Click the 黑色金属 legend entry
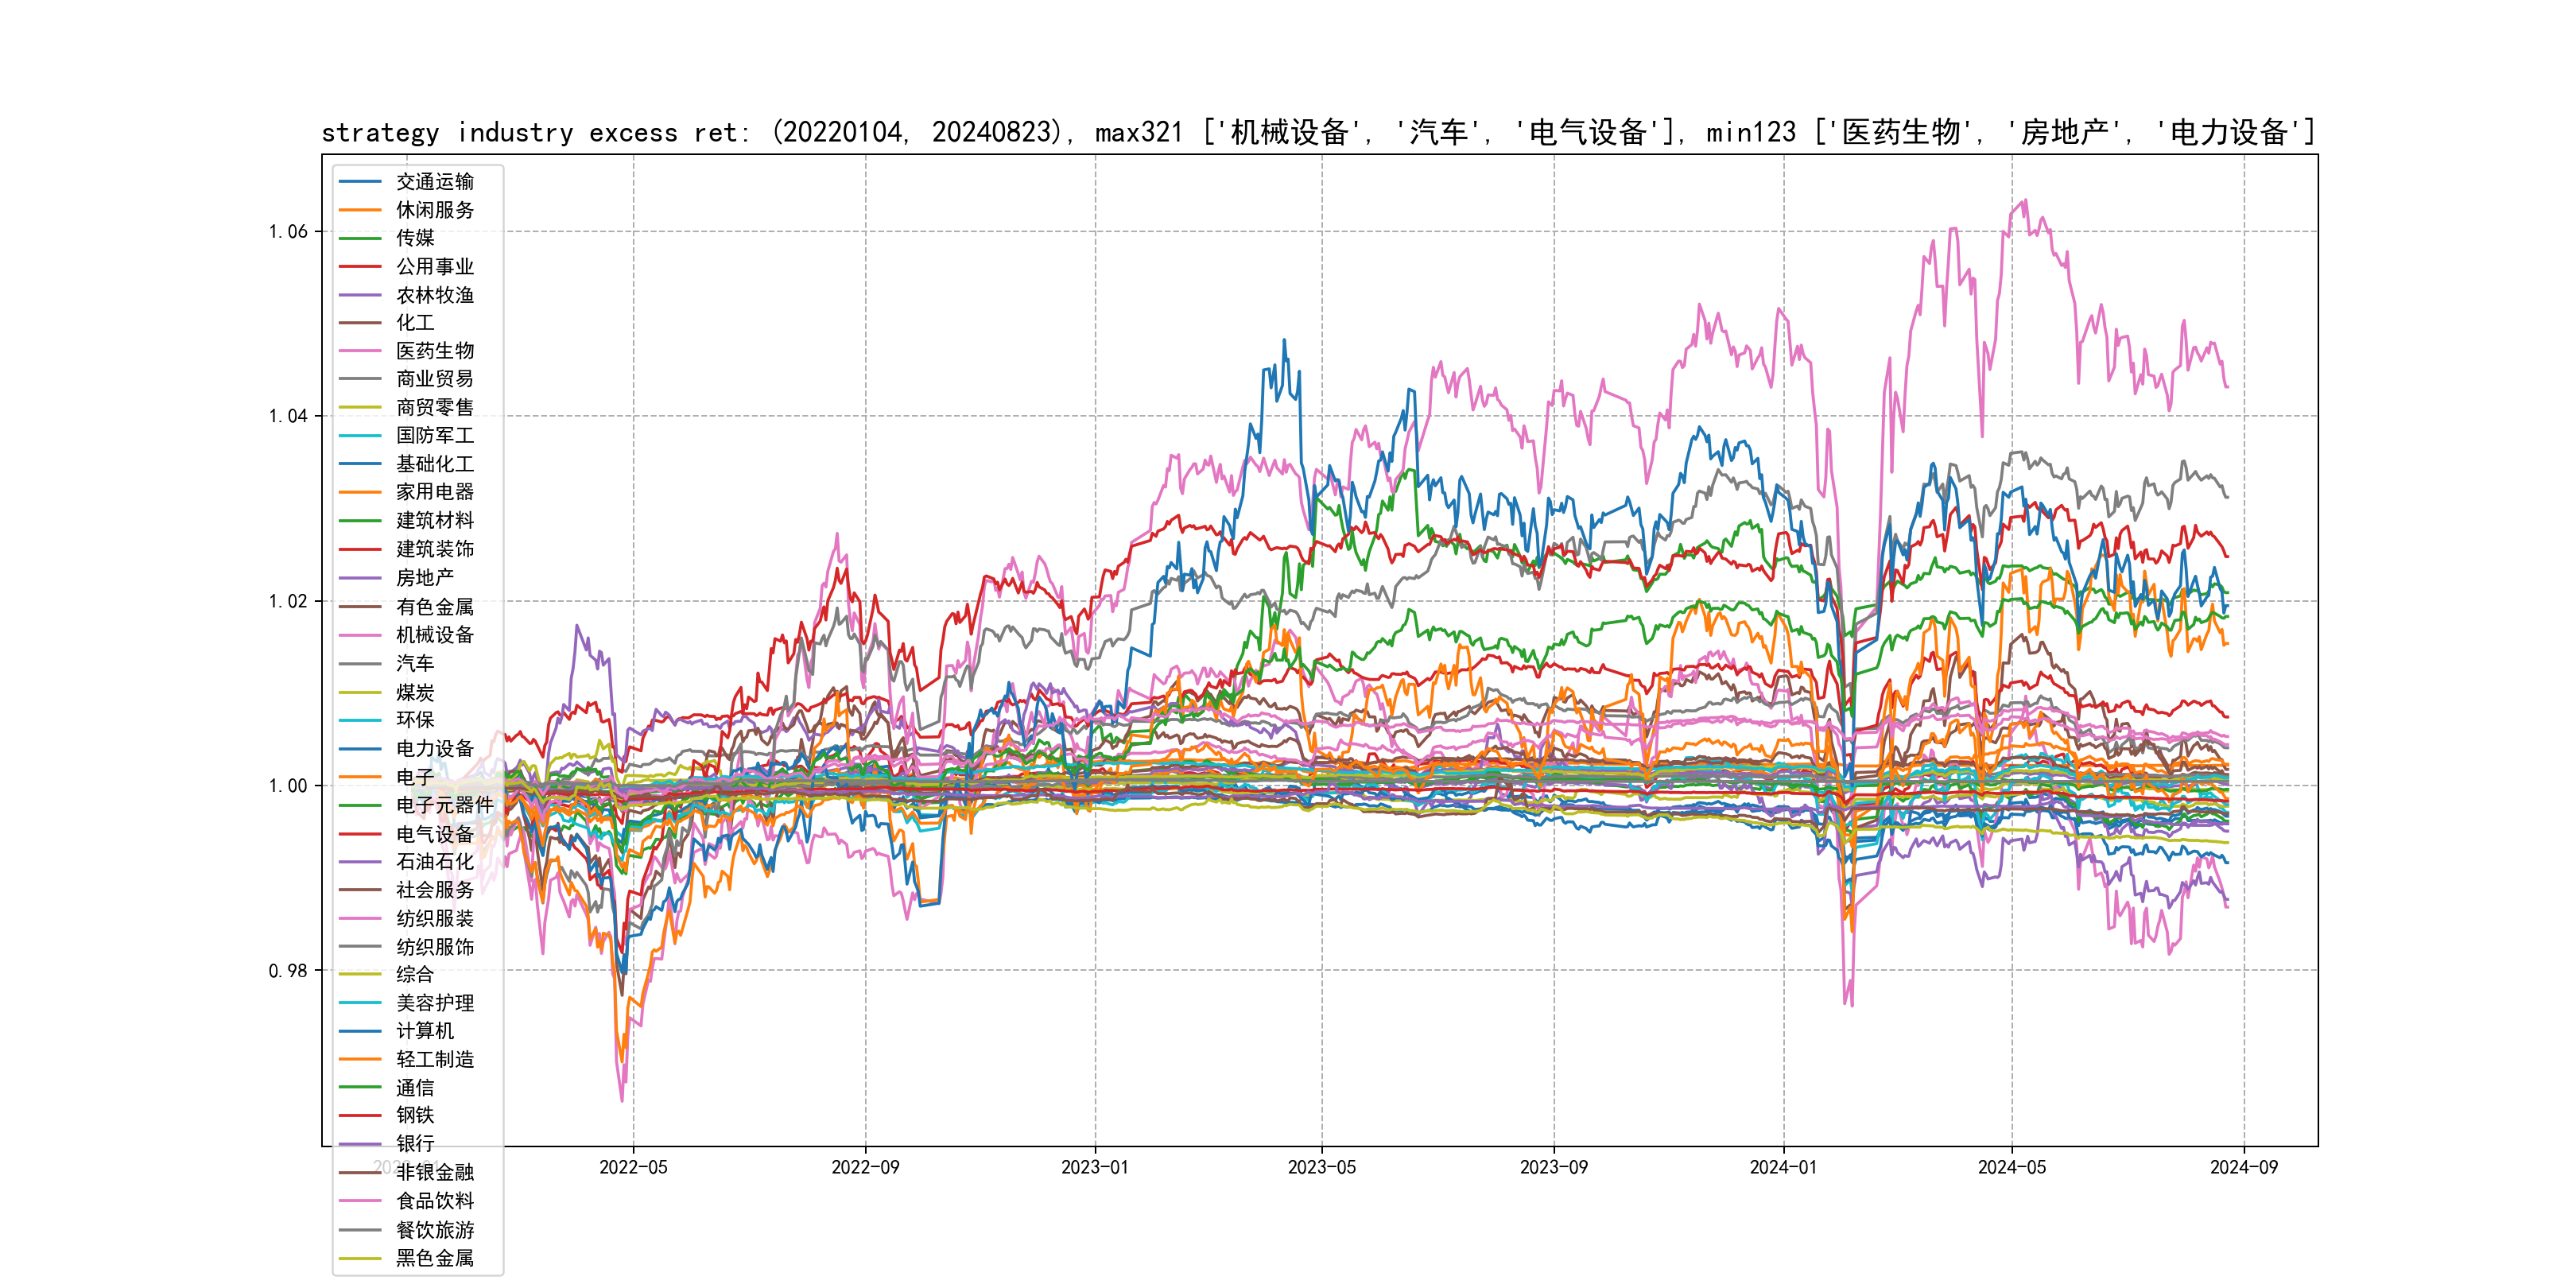 pos(434,1258)
